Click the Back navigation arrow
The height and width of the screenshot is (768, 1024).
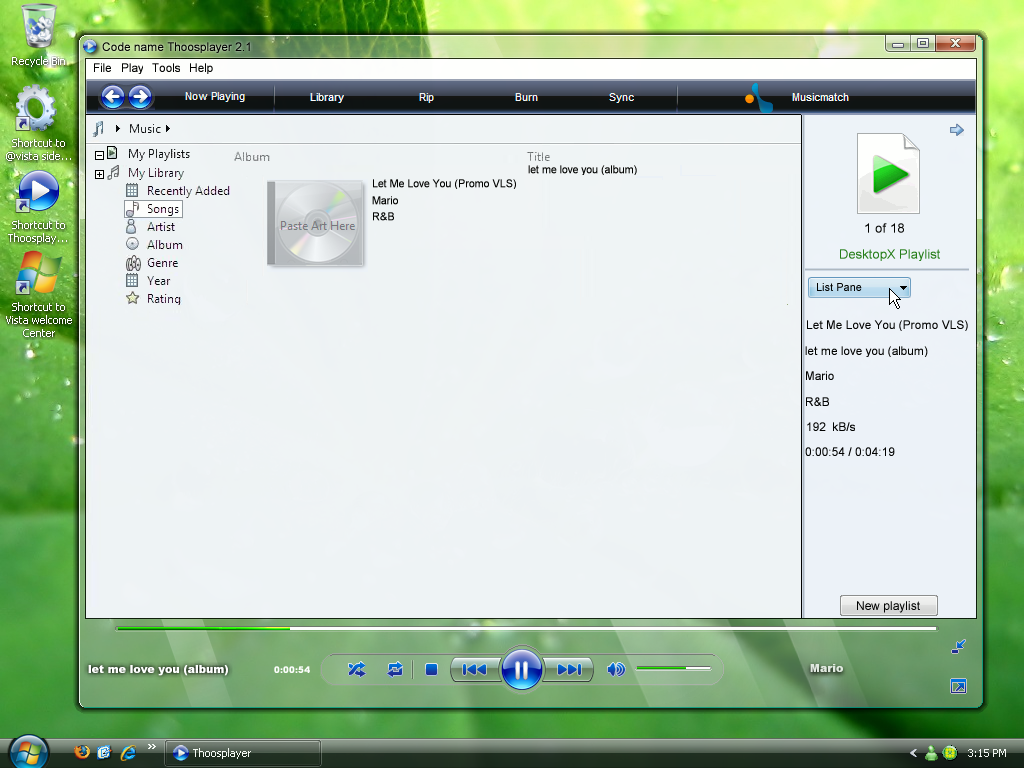click(x=112, y=97)
